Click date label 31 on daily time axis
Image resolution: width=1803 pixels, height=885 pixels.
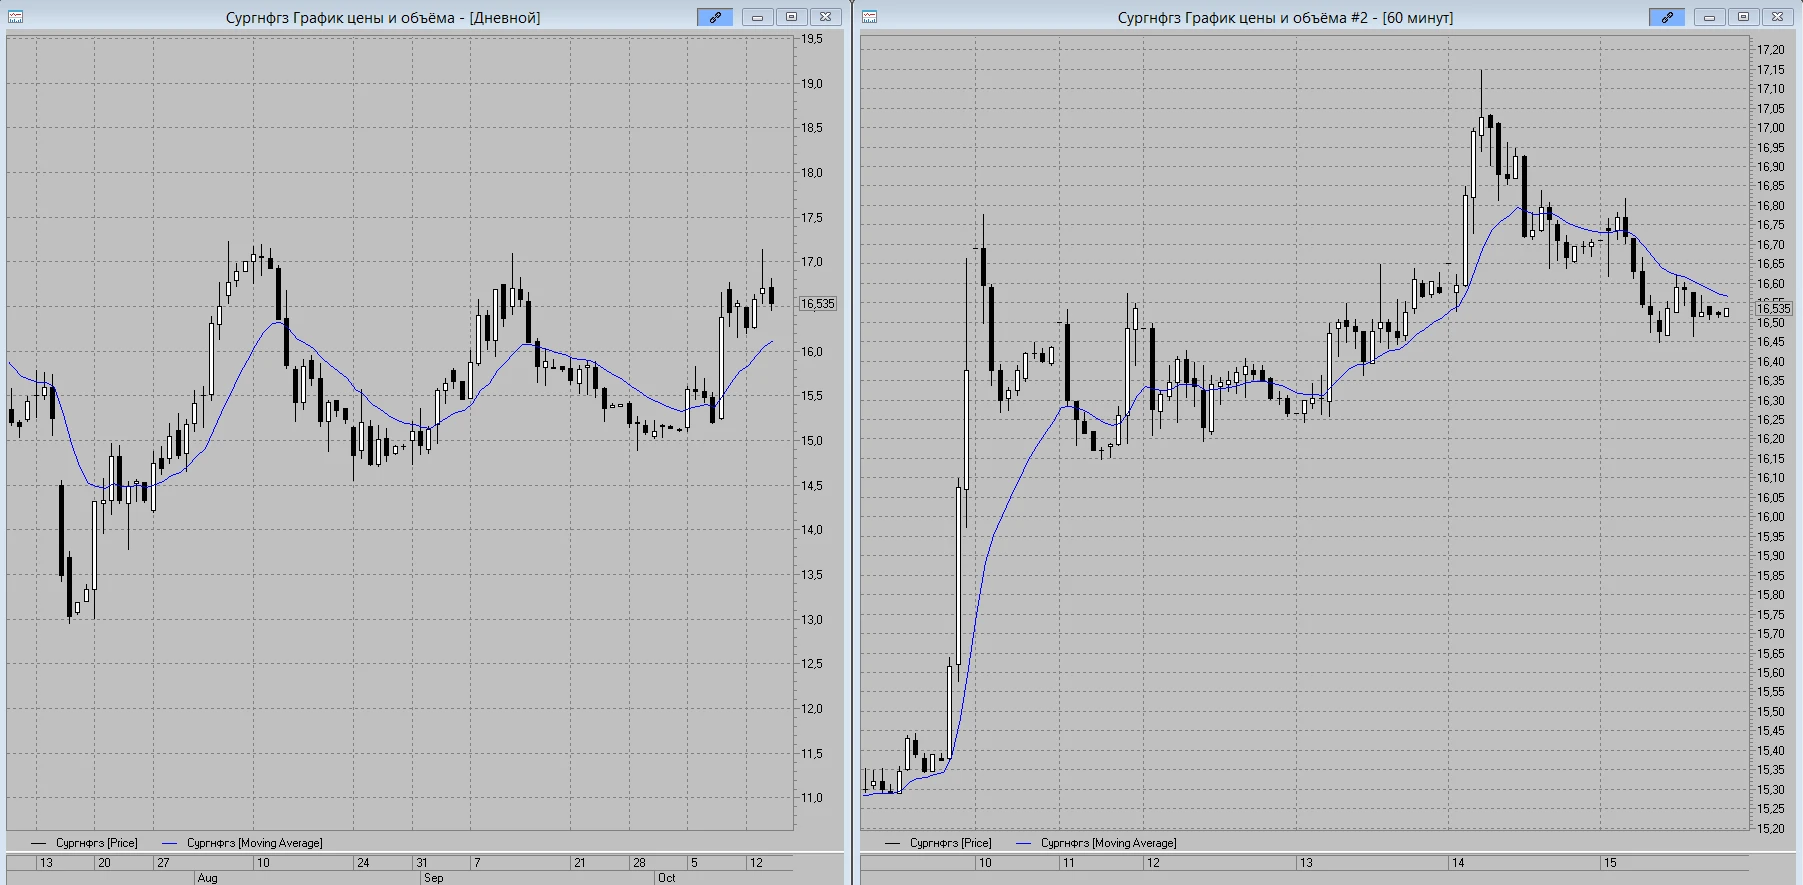(x=422, y=862)
